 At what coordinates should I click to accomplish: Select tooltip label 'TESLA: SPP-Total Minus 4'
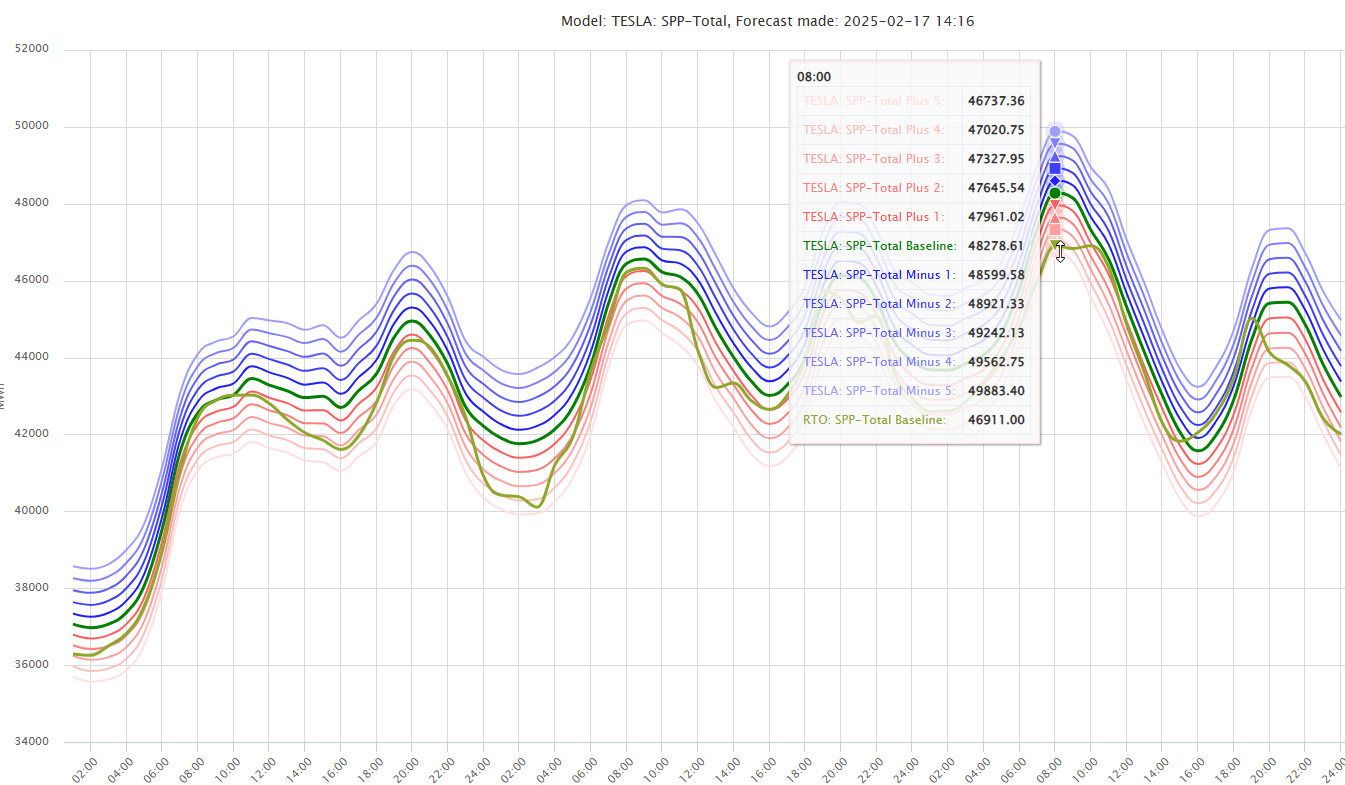pos(878,362)
